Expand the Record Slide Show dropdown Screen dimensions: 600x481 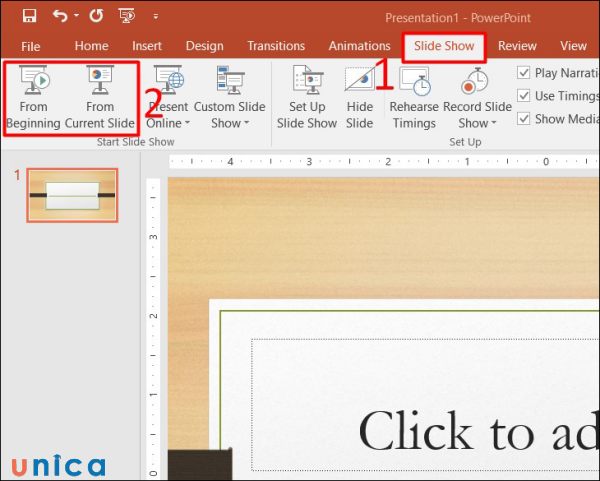click(477, 123)
